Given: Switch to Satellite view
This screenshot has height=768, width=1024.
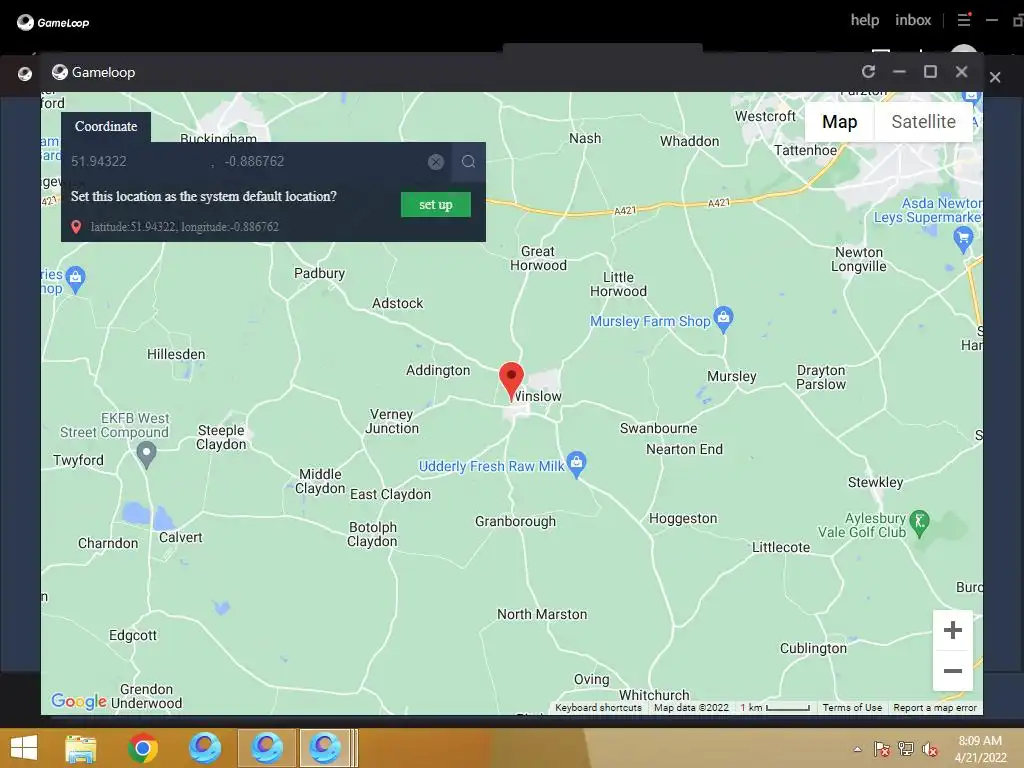Looking at the screenshot, I should [923, 121].
